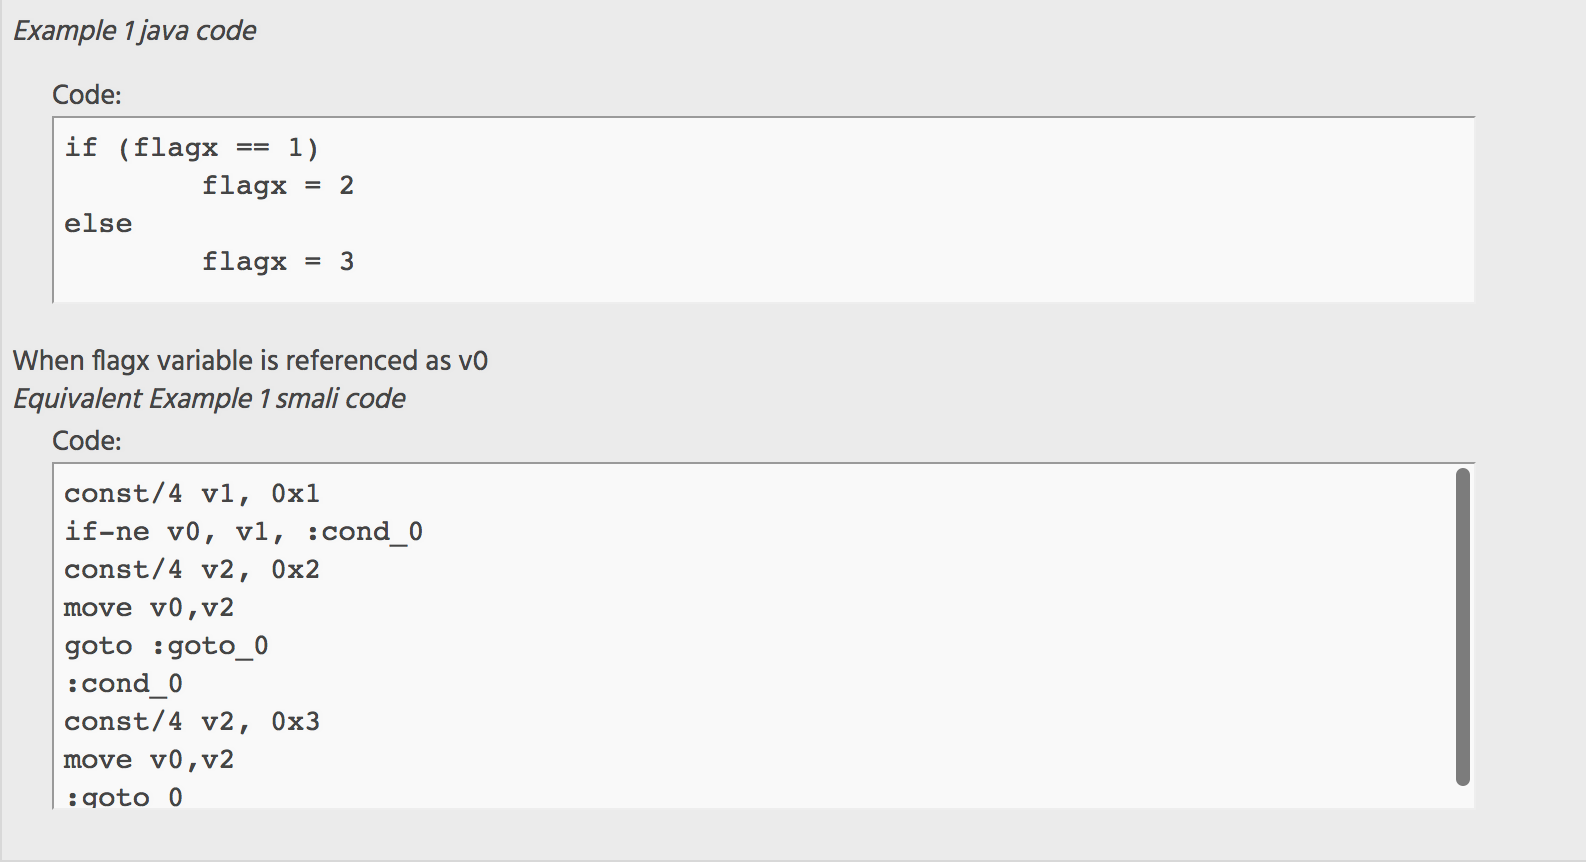Click the 'flagx = 2' code line
Viewport: 1586px width, 862px height.
[278, 186]
